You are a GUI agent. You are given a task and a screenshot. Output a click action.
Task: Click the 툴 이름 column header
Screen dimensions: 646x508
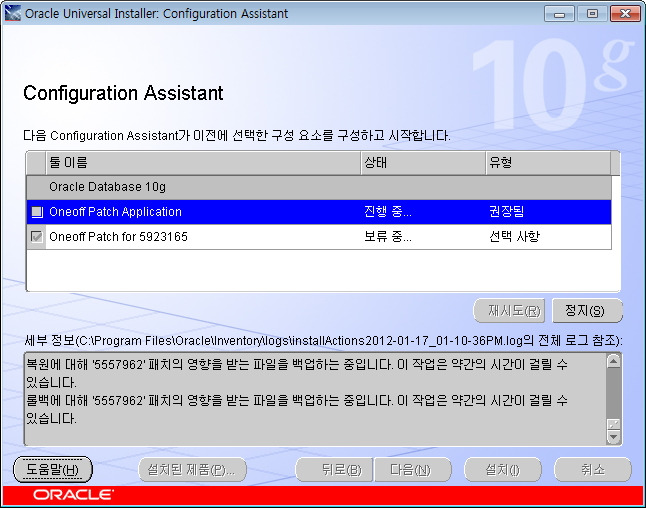(203, 162)
